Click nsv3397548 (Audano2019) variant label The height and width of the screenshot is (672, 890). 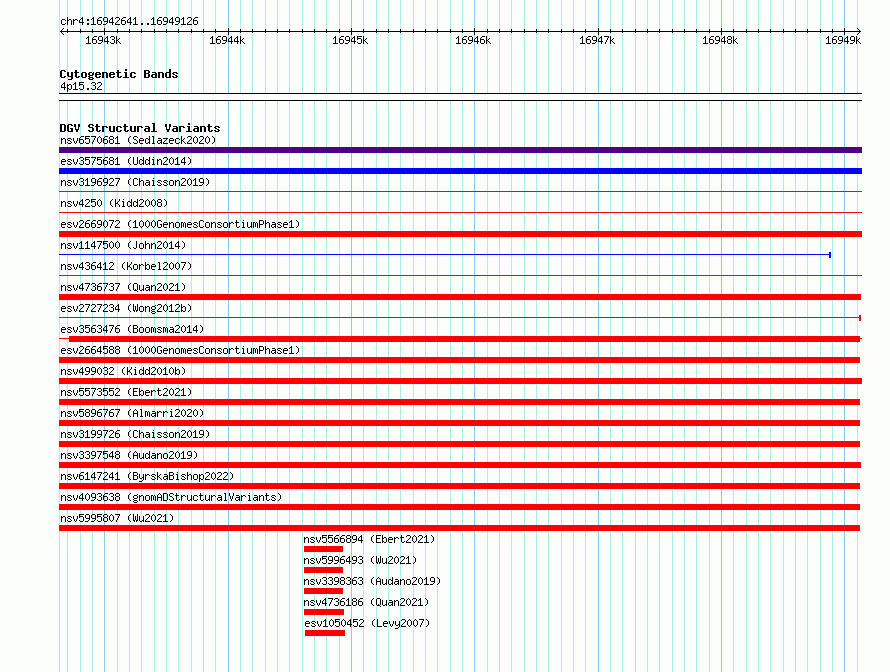point(129,455)
